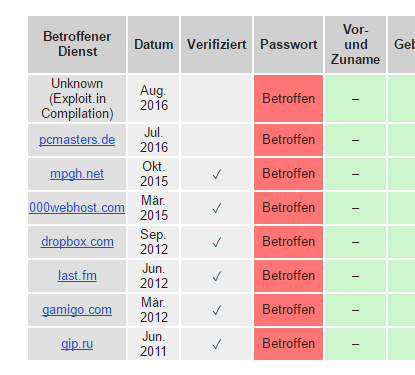
Task: Follow the gamigo.com link
Action: coord(77,310)
